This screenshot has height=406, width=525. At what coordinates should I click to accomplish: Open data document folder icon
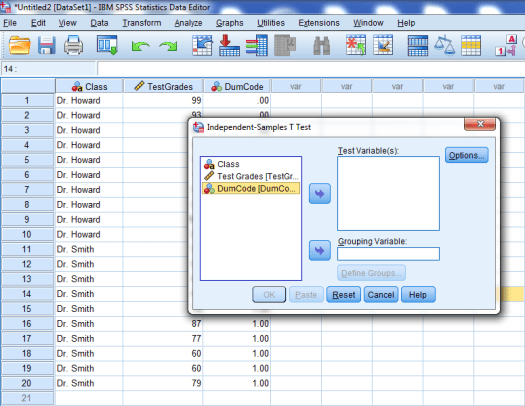click(19, 46)
